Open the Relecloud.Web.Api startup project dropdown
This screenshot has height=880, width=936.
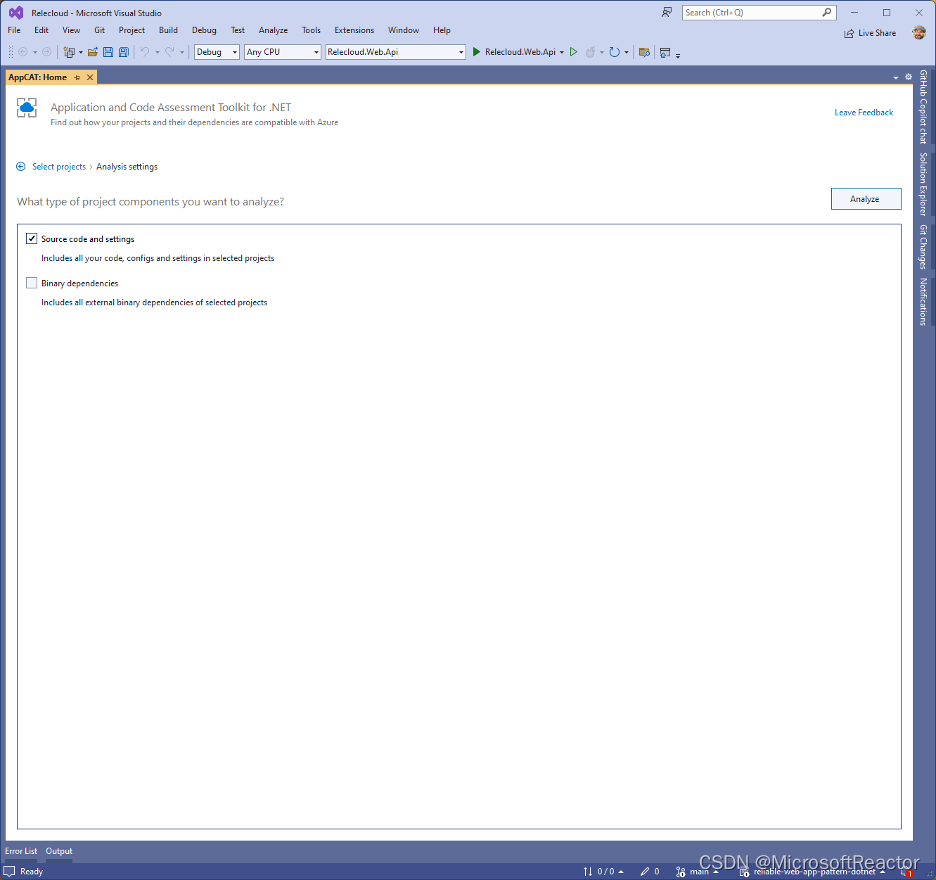point(395,52)
